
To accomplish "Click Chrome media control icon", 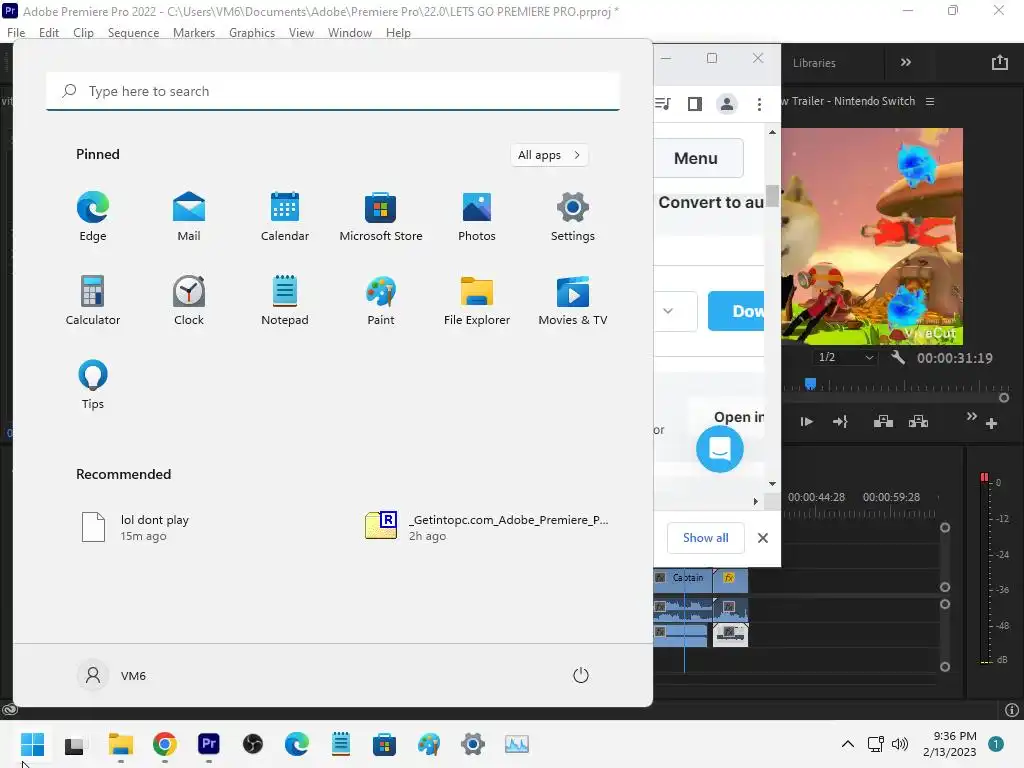I will (x=663, y=104).
